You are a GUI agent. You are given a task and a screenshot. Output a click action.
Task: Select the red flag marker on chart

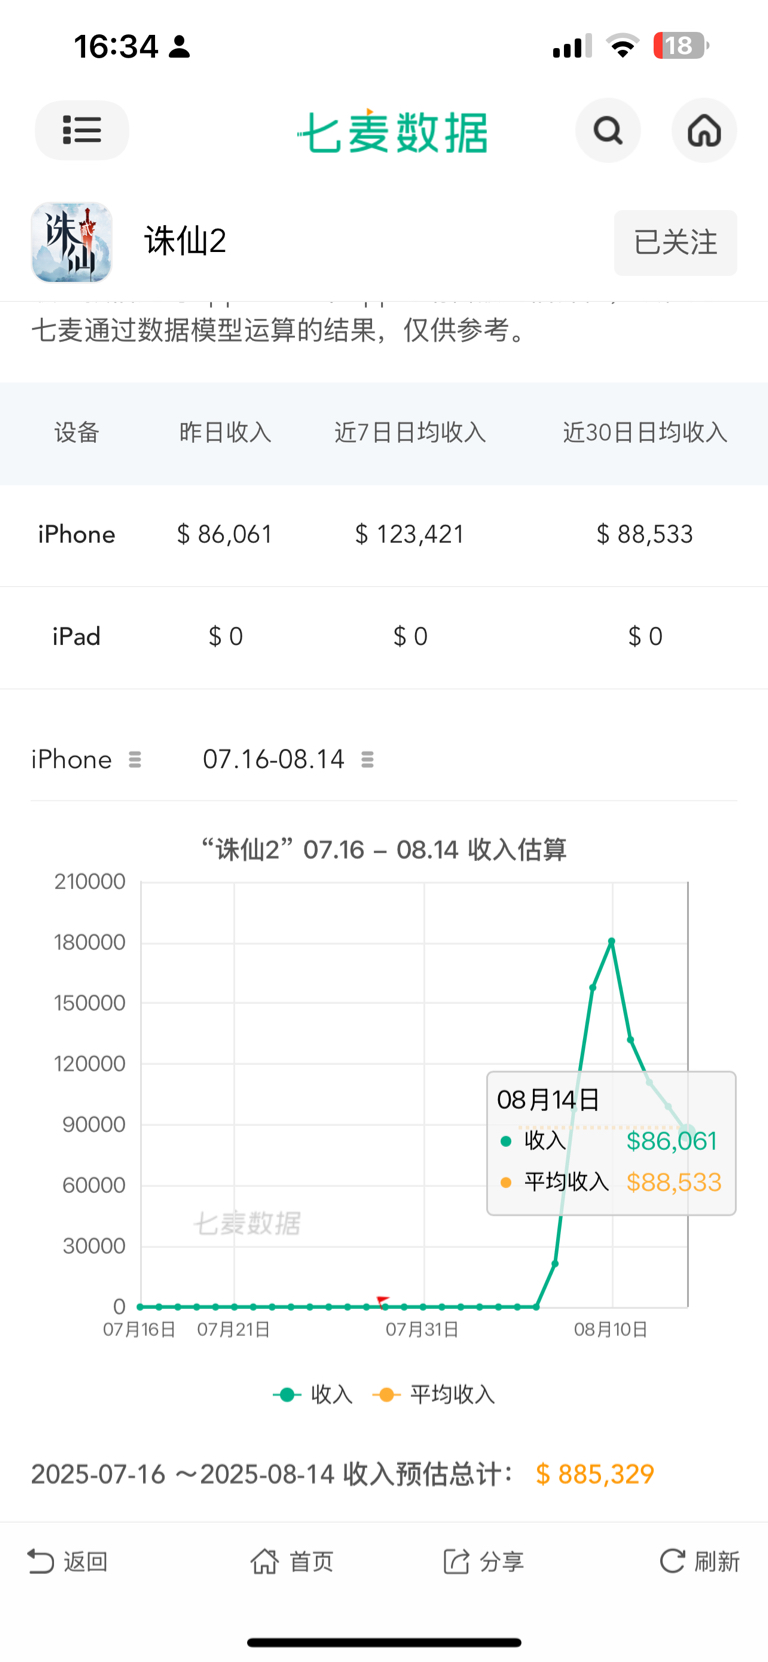pyautogui.click(x=383, y=1301)
